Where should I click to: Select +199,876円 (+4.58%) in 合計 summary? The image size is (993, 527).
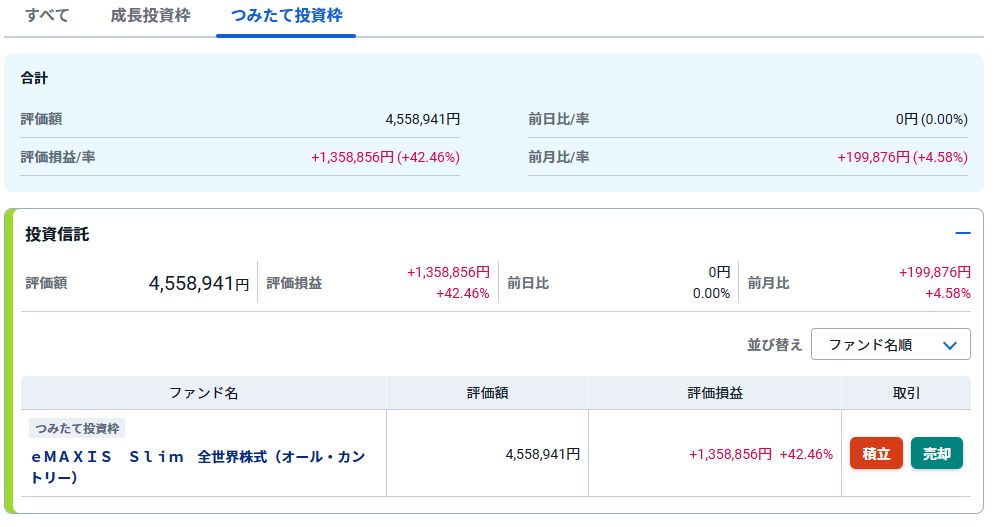(902, 157)
